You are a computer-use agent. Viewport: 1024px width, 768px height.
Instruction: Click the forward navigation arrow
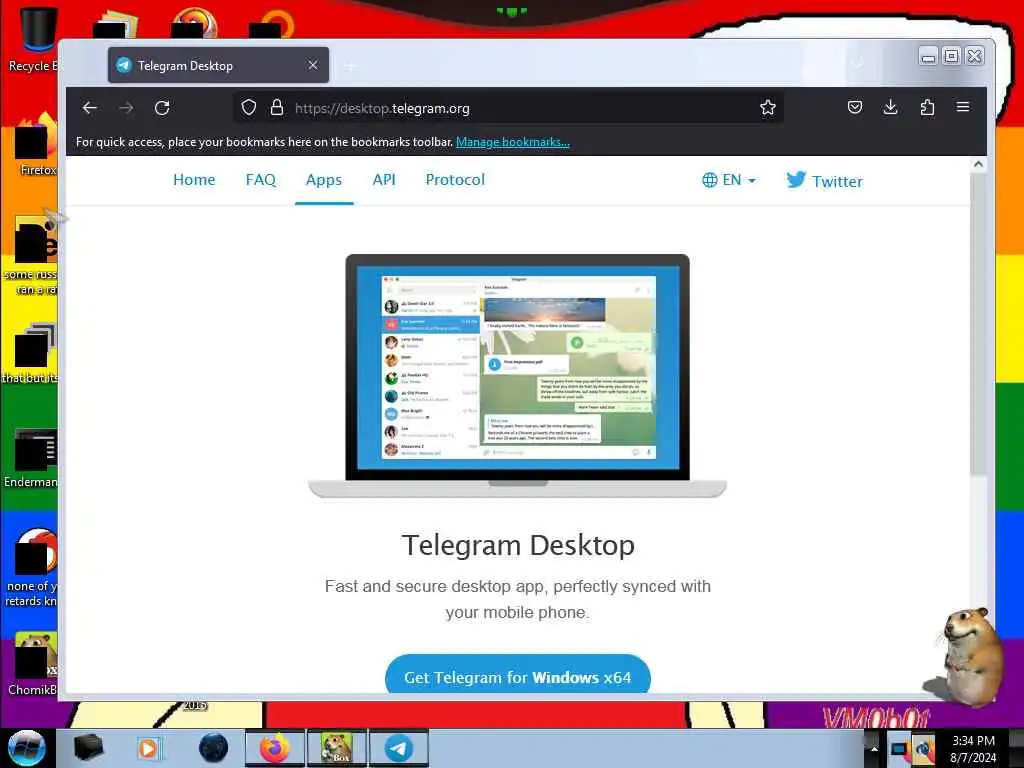126,108
